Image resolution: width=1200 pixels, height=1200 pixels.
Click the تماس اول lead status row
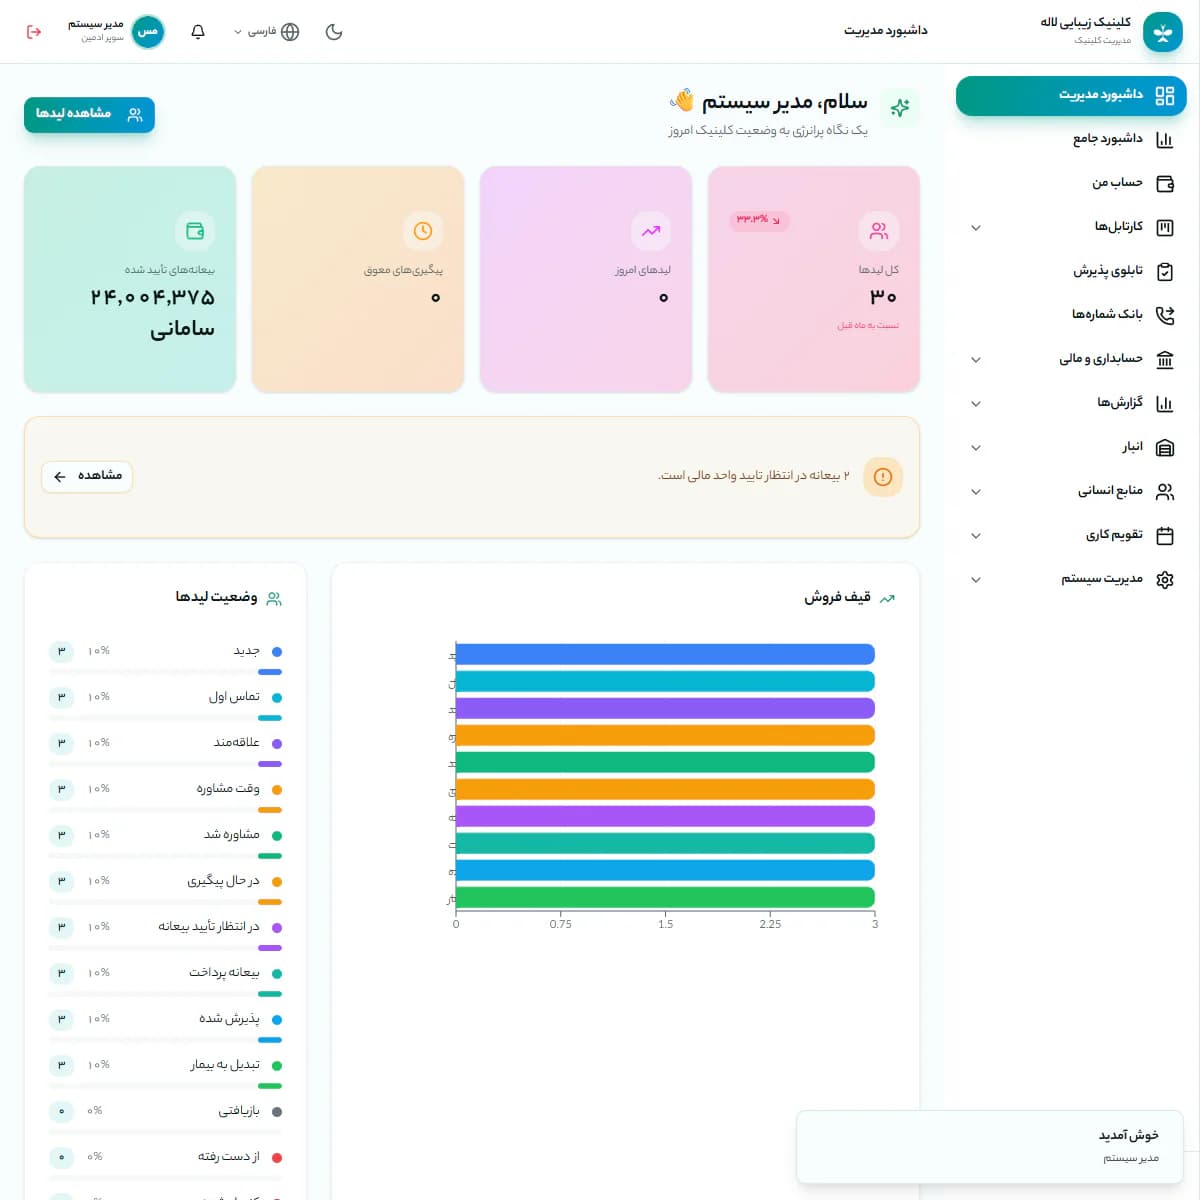pyautogui.click(x=165, y=705)
